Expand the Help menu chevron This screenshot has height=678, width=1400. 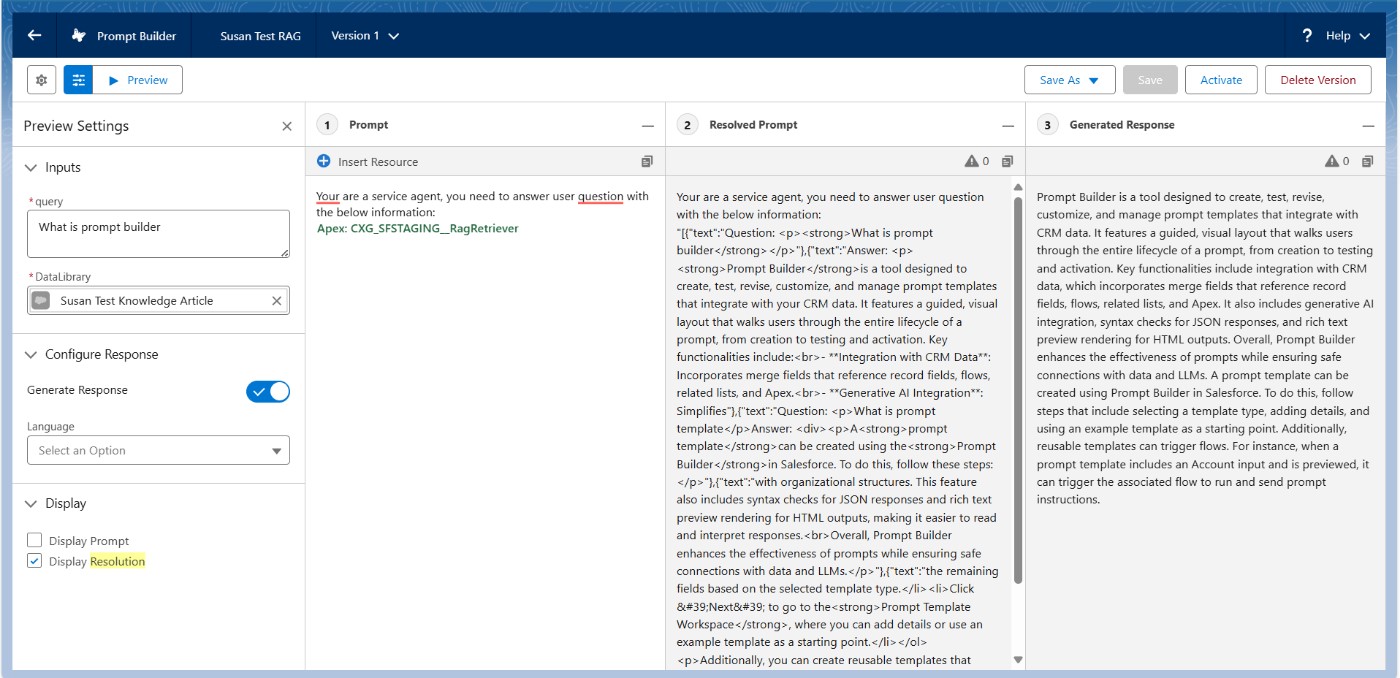tap(1365, 36)
